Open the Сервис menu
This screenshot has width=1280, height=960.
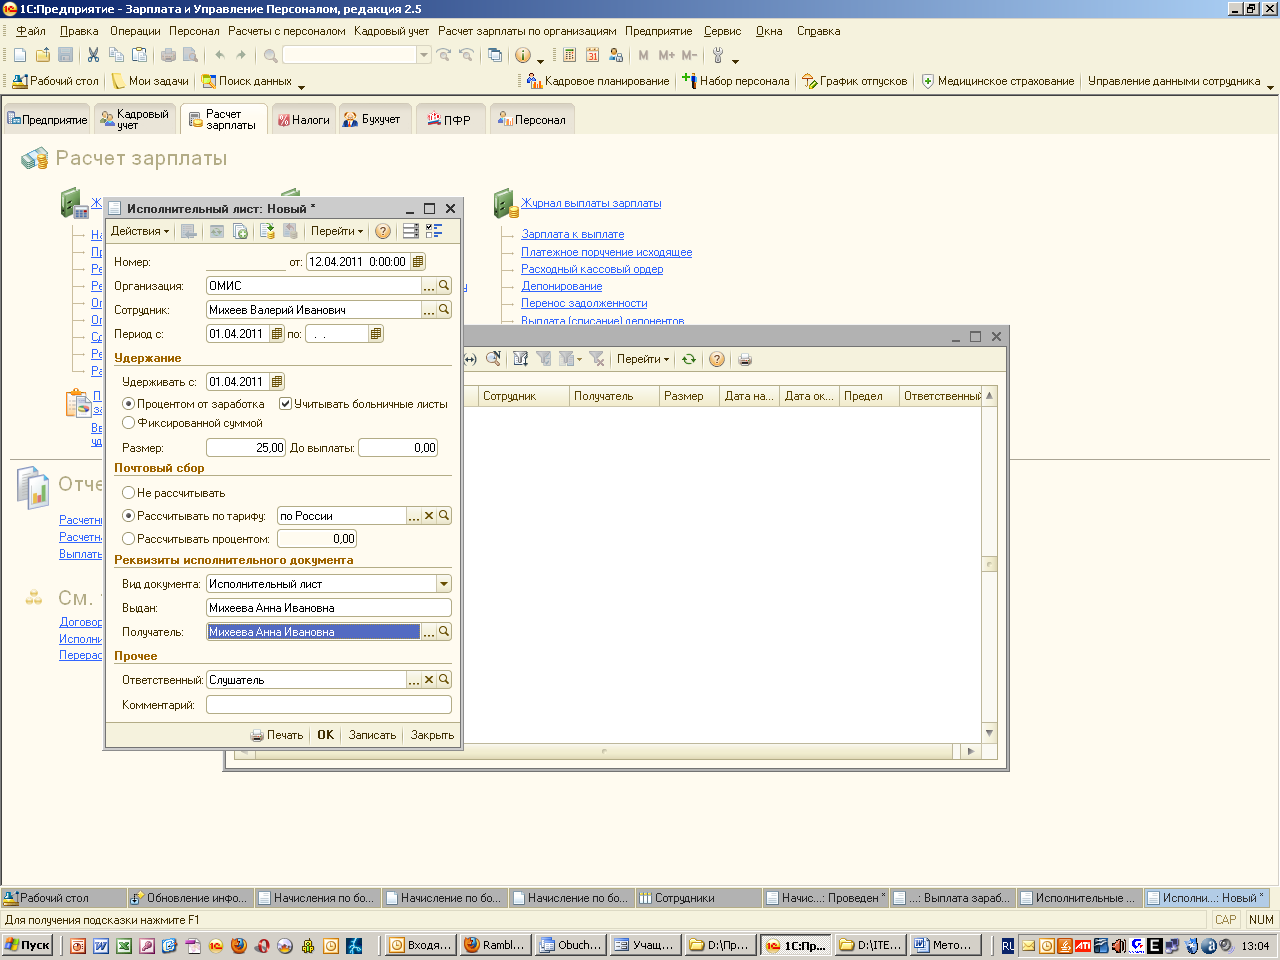pos(722,31)
